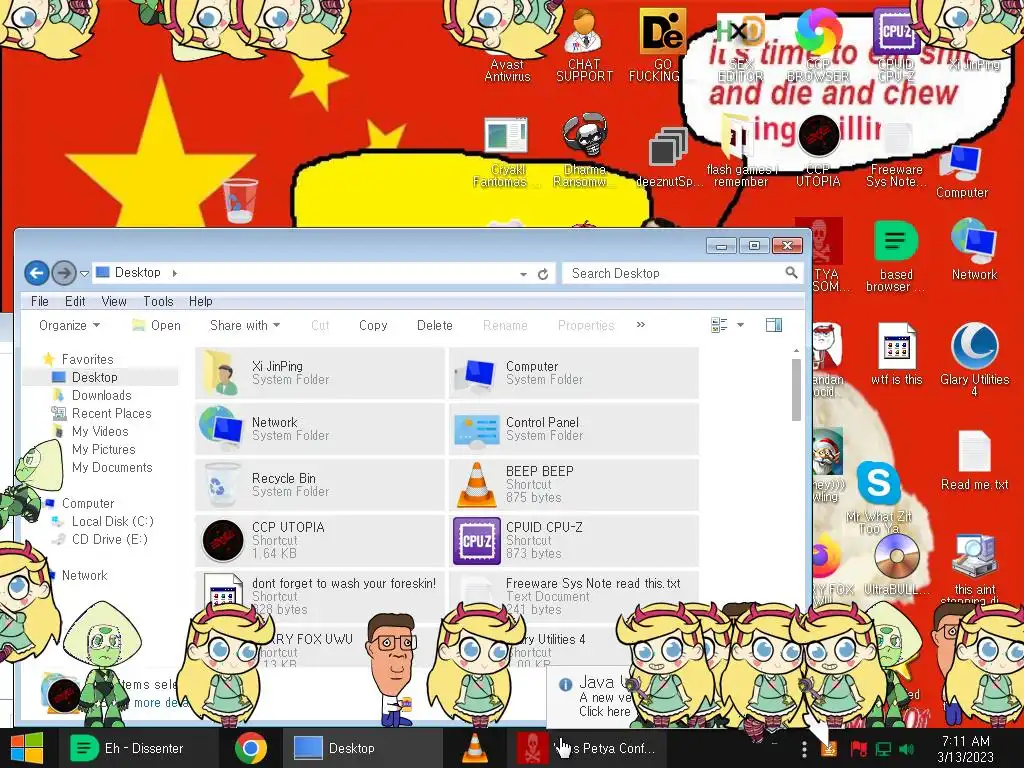Click Explorer back arrow button

37,273
